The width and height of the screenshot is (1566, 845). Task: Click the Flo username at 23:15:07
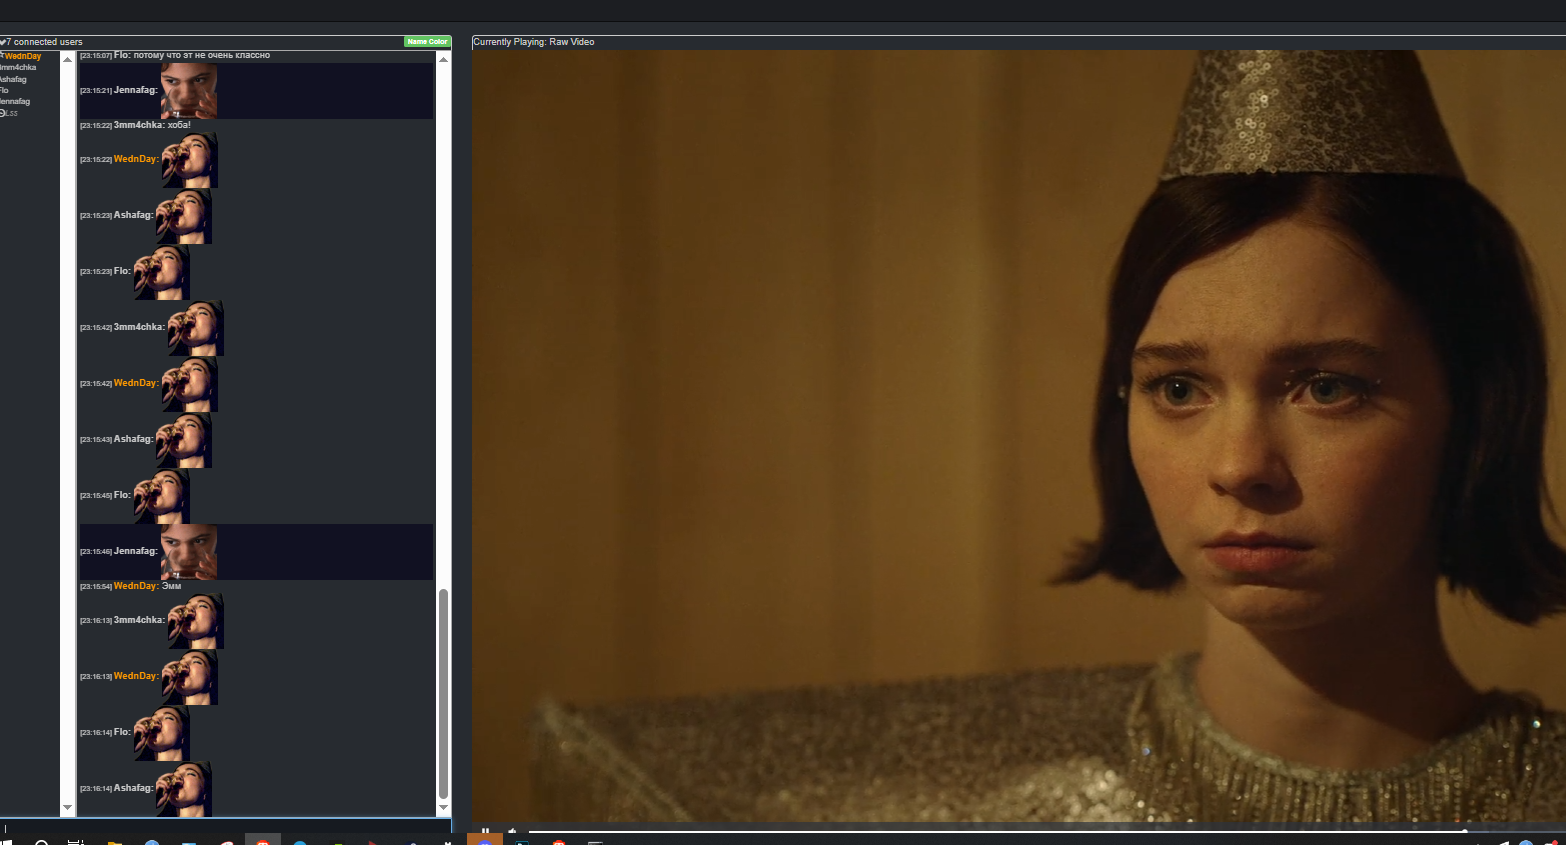tap(122, 55)
